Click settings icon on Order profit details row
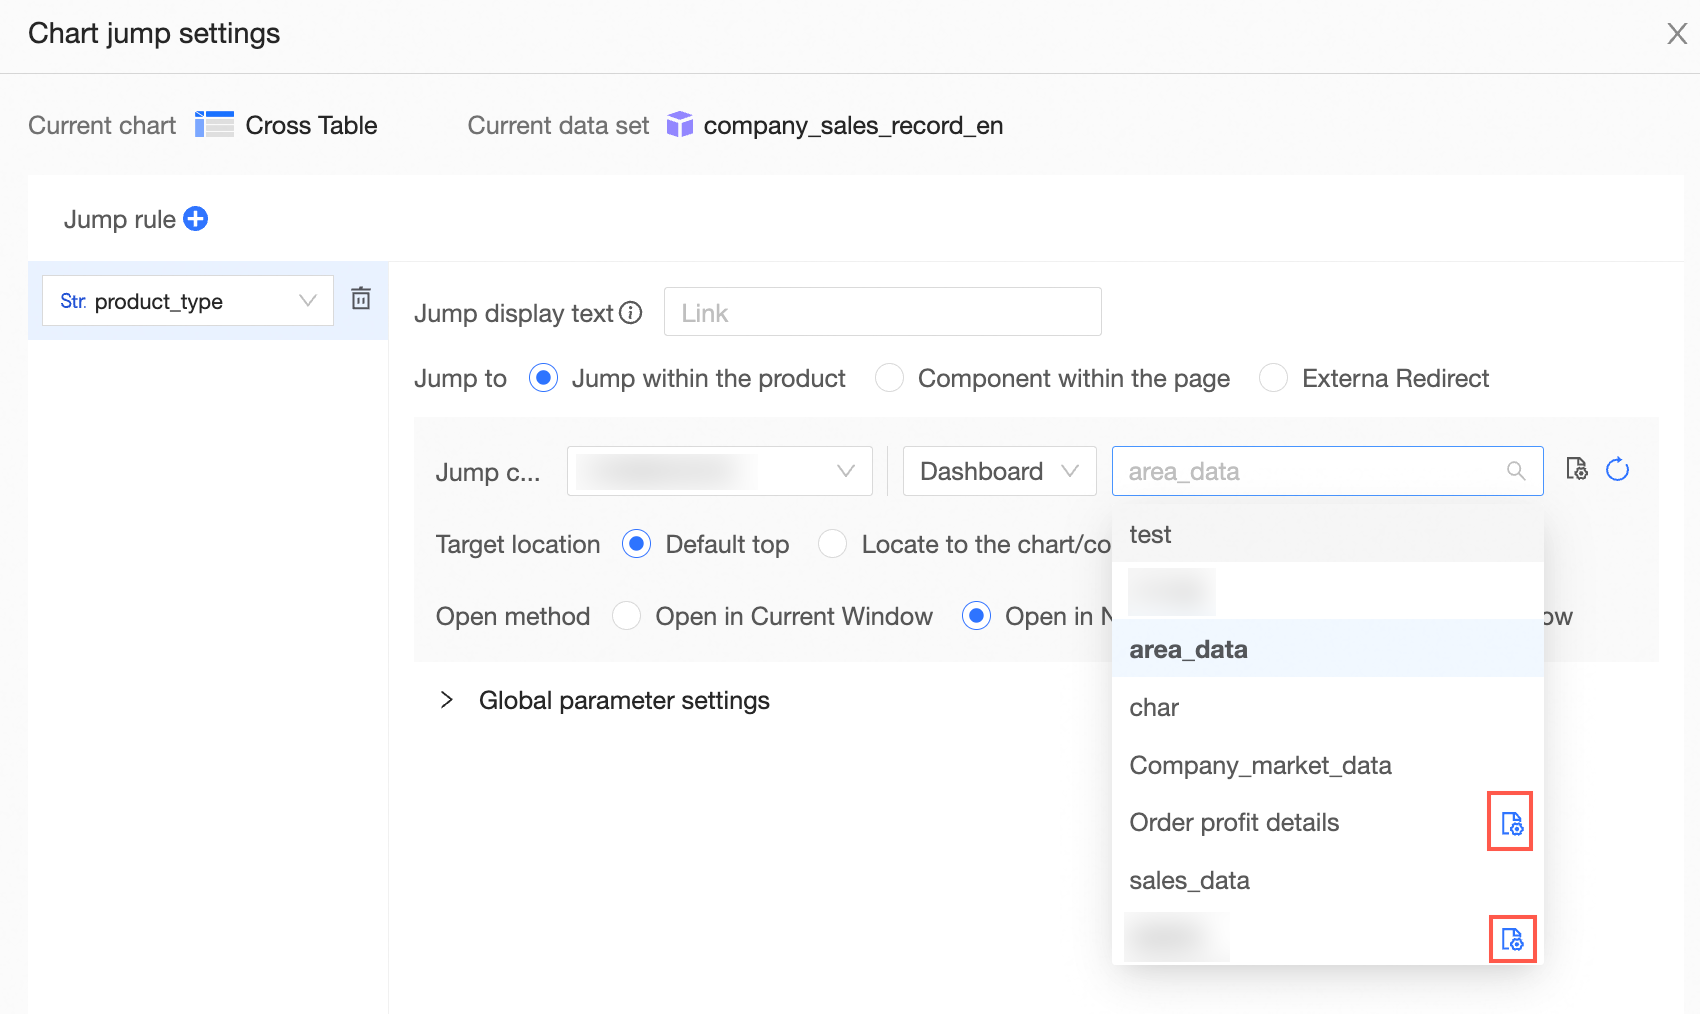 point(1510,823)
